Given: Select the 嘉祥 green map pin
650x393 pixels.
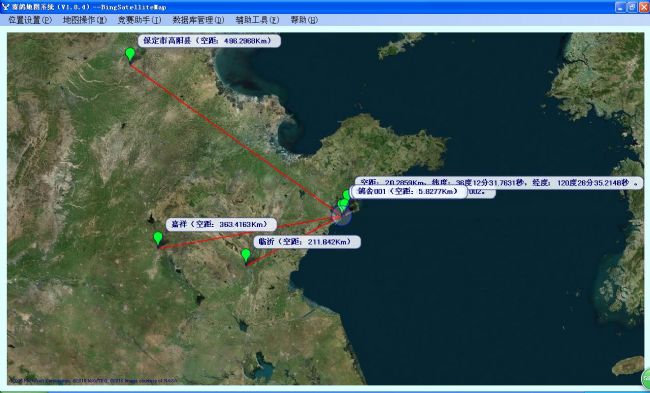Looking at the screenshot, I should (x=158, y=238).
